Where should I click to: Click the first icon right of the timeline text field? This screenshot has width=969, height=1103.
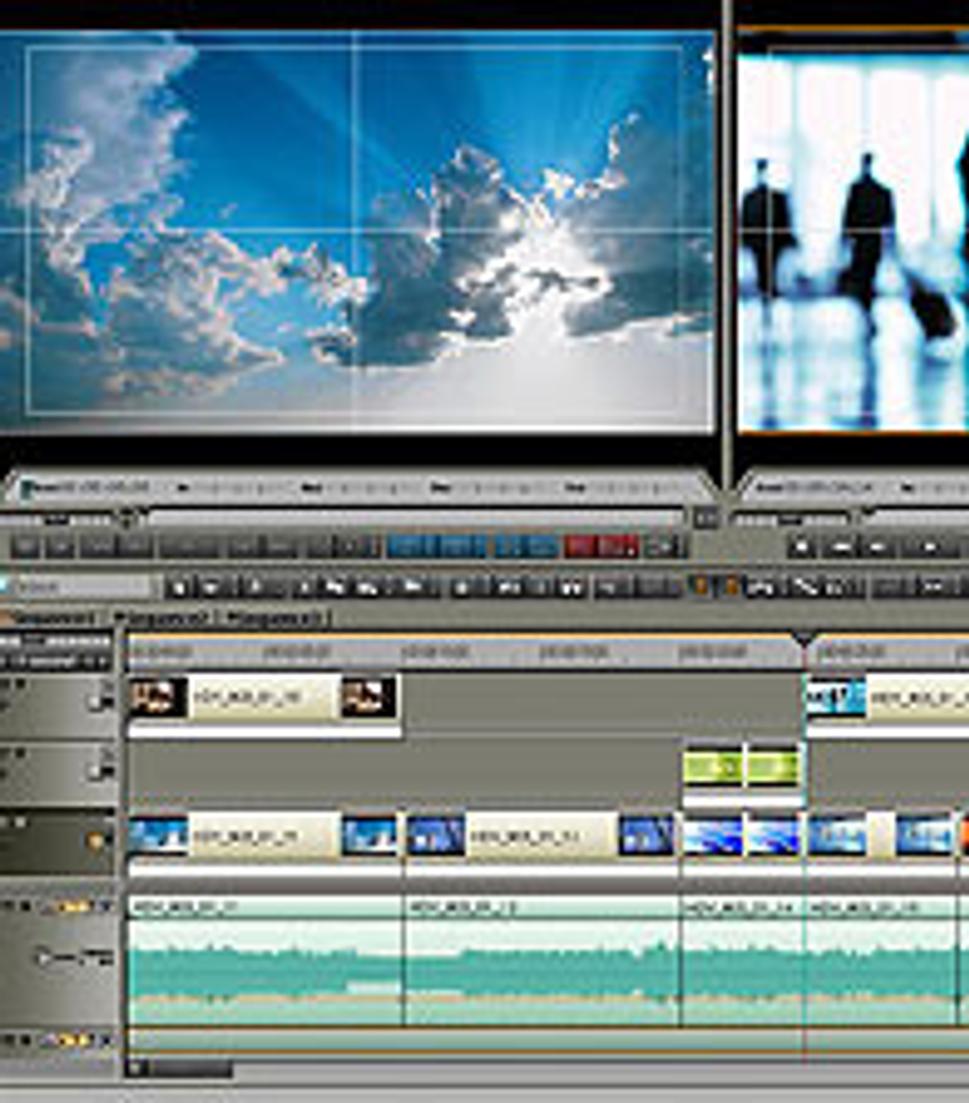[x=179, y=587]
